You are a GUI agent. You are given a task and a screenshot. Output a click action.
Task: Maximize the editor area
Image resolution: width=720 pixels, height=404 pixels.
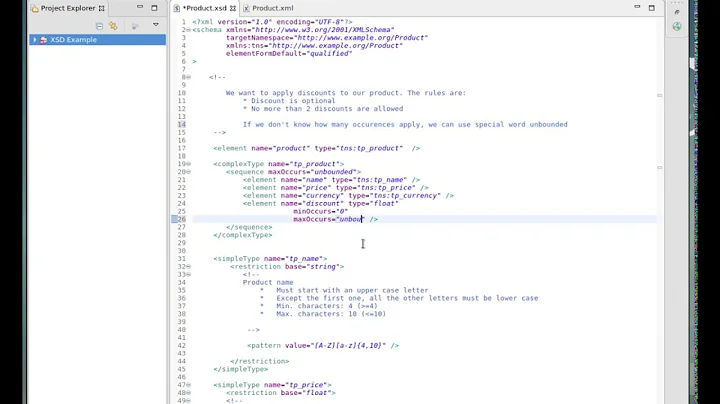[652, 8]
